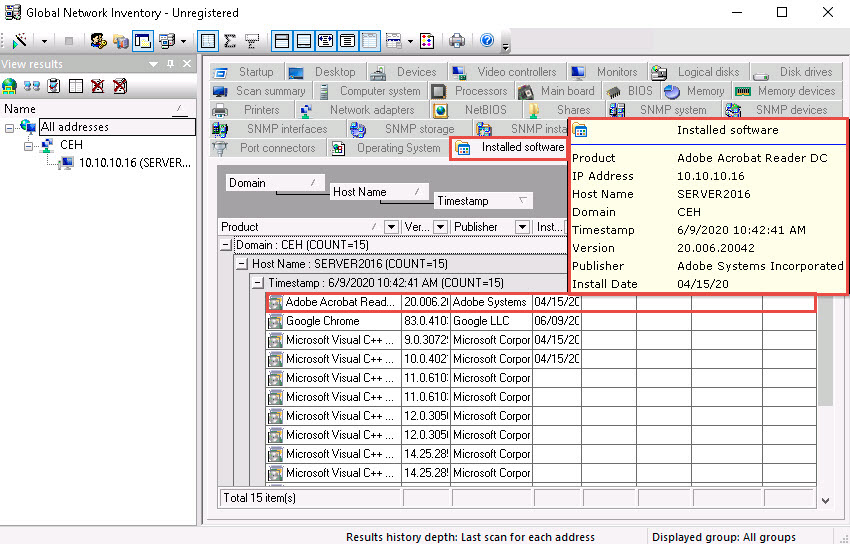The image size is (850, 544).
Task: Open the Network adapters tab
Action: click(x=362, y=110)
